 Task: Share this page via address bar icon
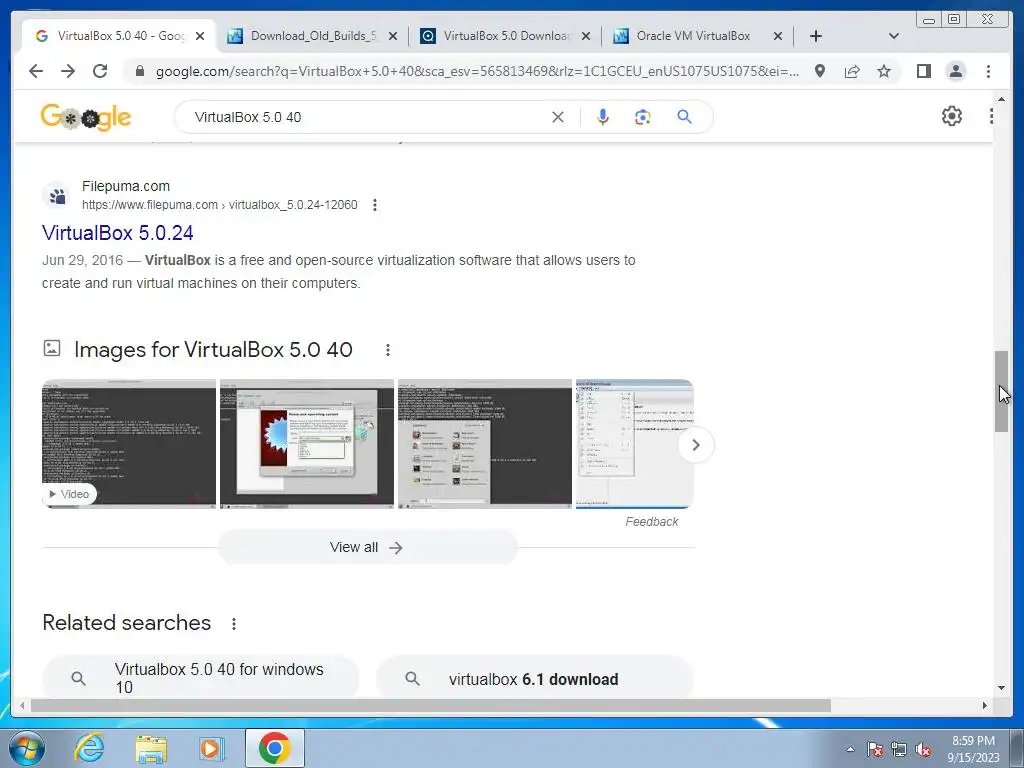click(852, 71)
